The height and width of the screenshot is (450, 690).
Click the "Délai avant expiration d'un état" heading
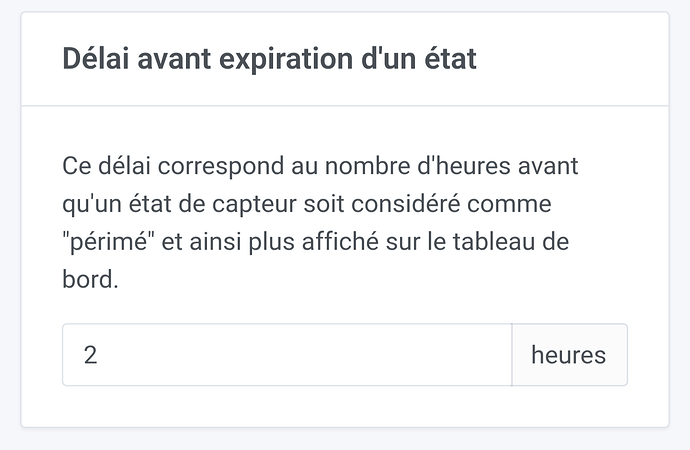pos(269,59)
